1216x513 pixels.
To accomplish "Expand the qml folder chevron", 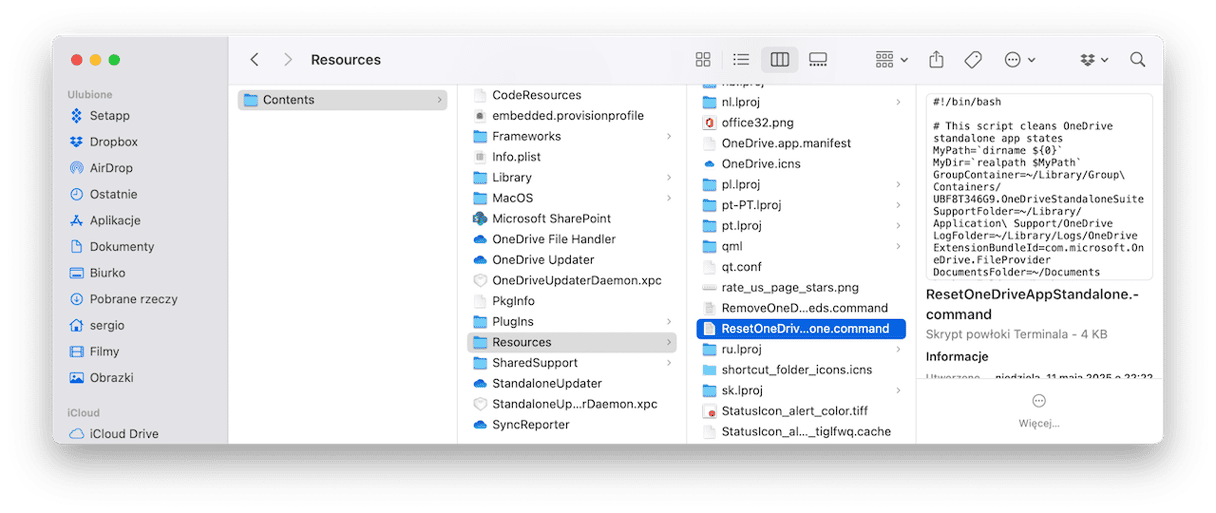I will click(x=898, y=246).
